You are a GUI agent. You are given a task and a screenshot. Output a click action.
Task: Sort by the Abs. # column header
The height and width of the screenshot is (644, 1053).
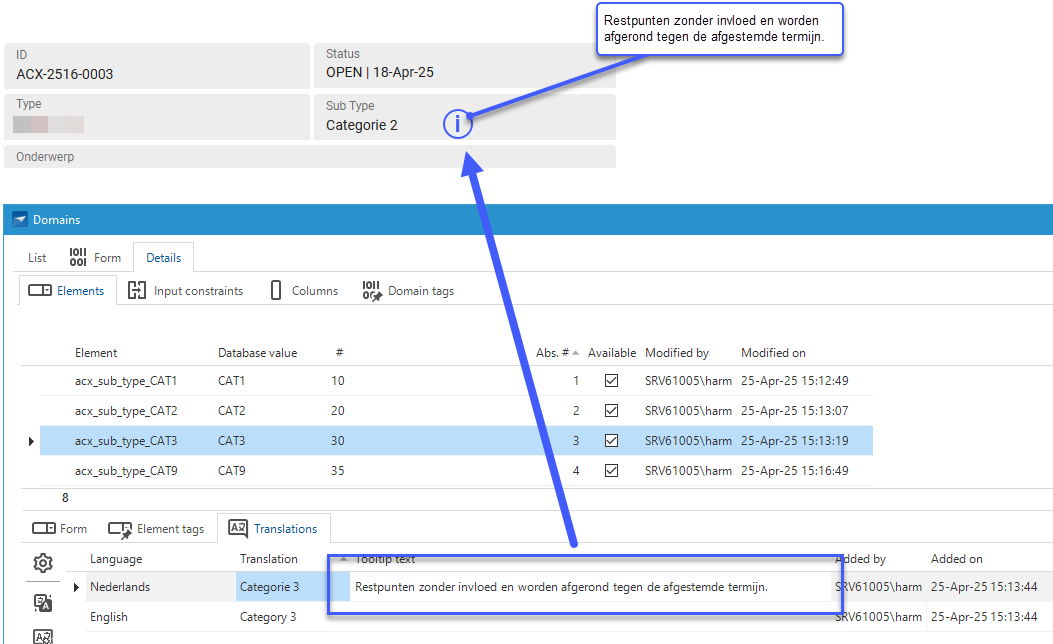557,353
